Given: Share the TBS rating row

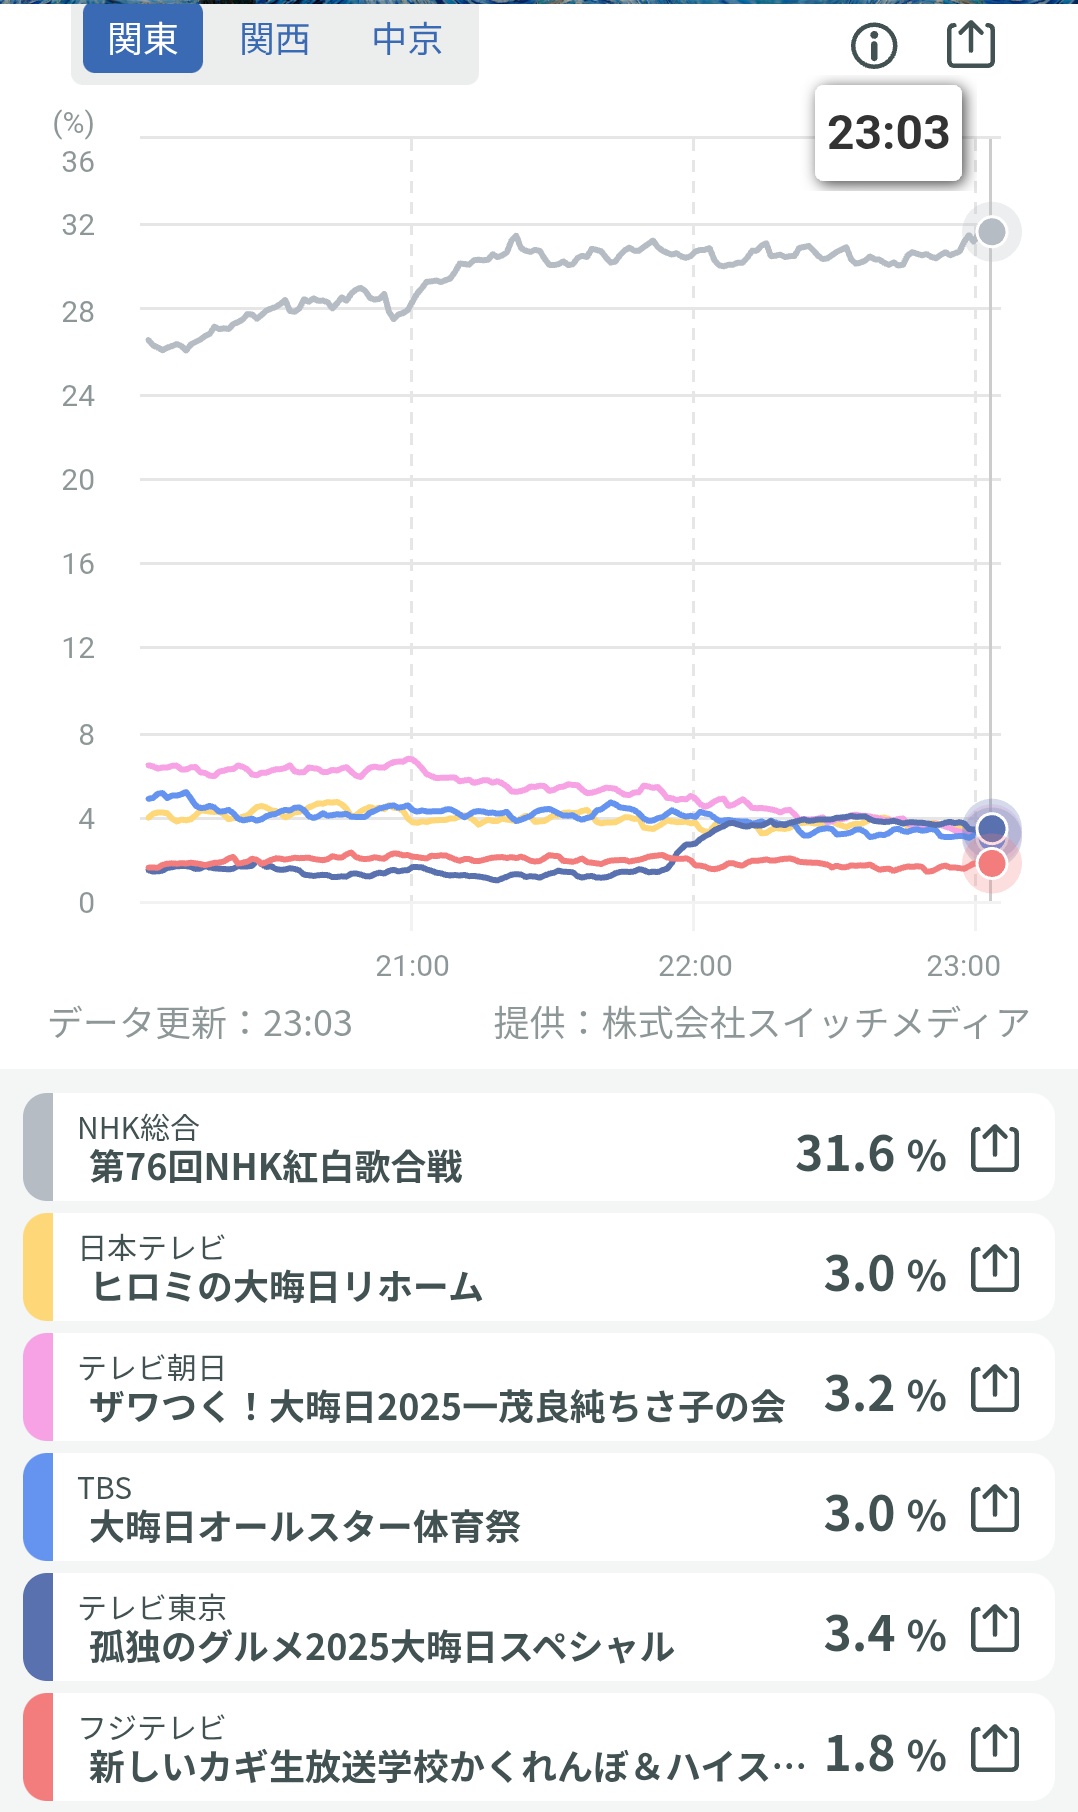Looking at the screenshot, I should point(995,1509).
